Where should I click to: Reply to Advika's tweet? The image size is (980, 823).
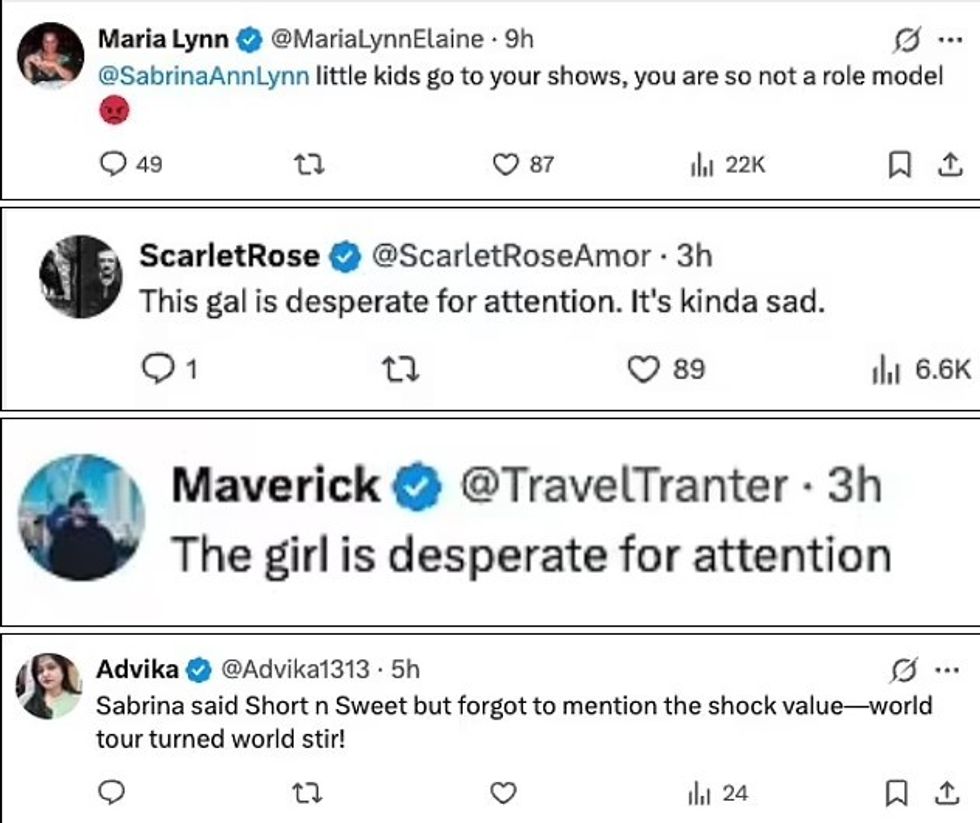pos(113,793)
